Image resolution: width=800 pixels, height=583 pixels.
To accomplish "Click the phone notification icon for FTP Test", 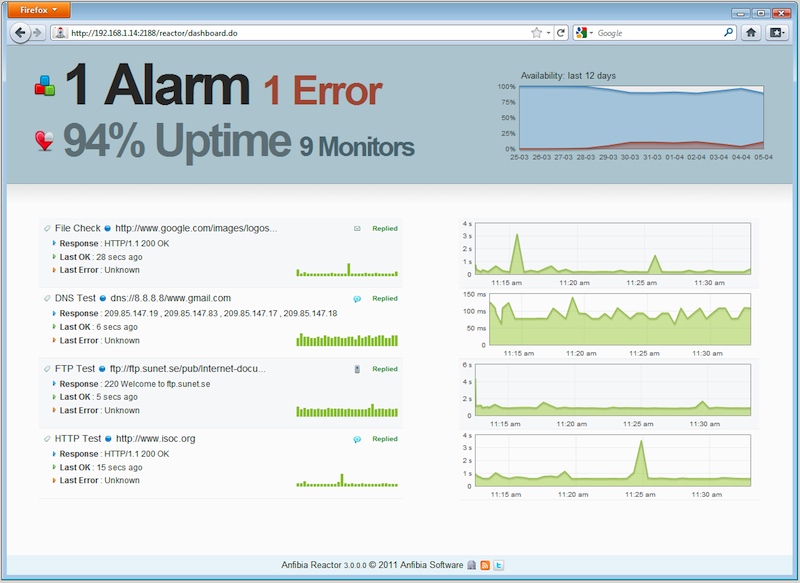I will (357, 369).
